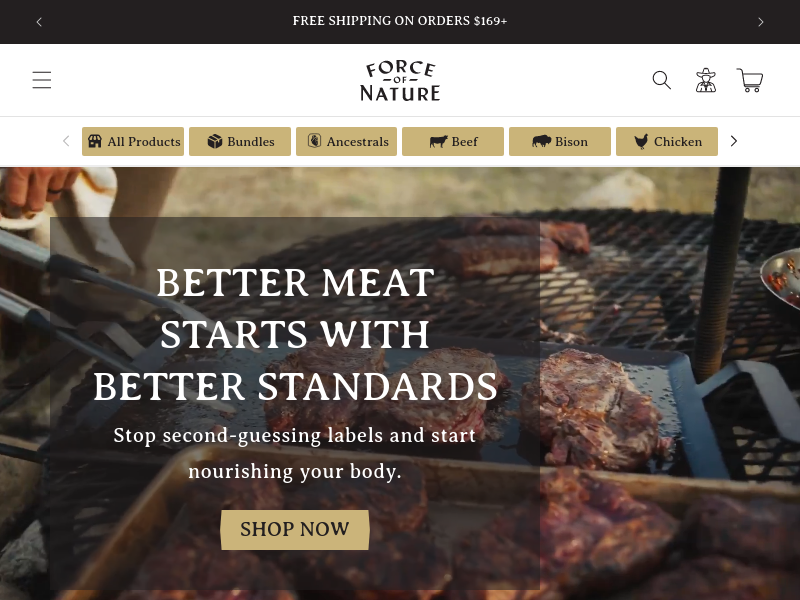This screenshot has height=600, width=800.
Task: Click the free shipping announcement text
Action: [400, 21]
